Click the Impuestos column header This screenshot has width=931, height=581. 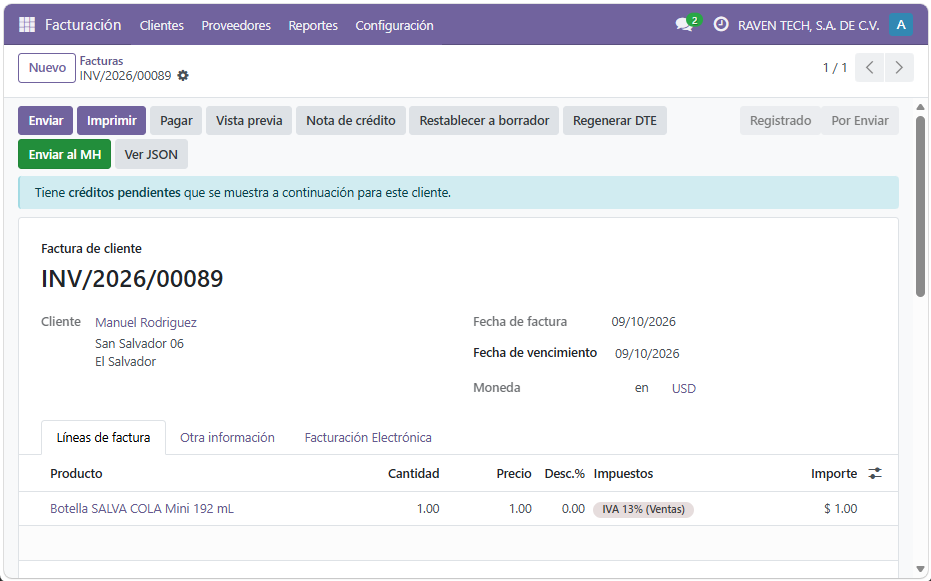tap(623, 474)
